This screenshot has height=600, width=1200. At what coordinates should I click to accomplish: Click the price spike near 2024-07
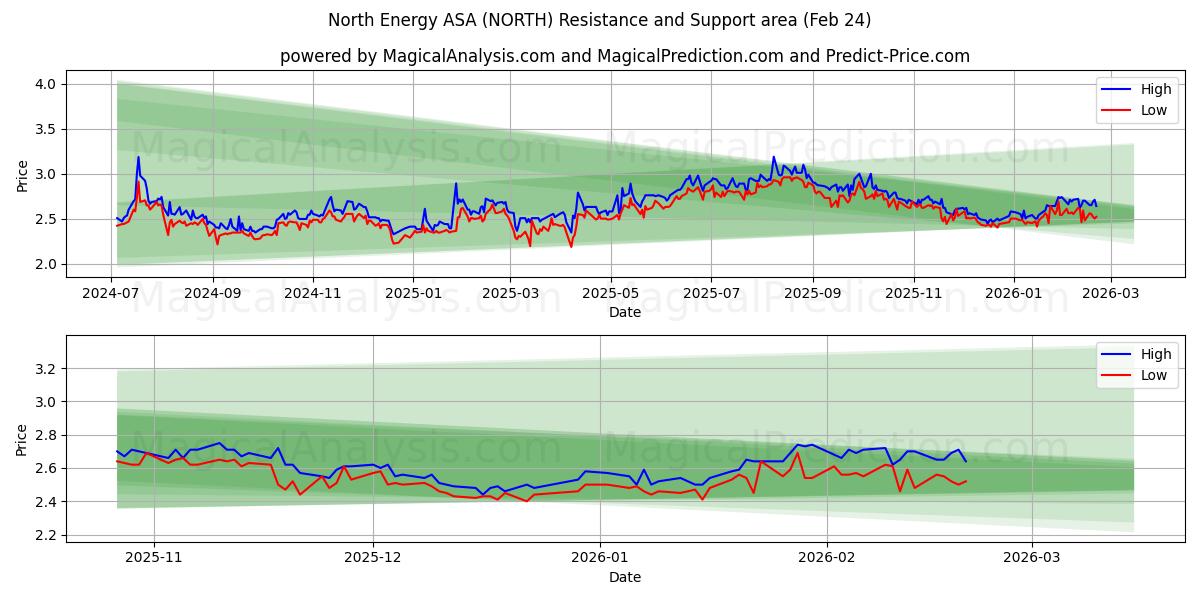click(138, 157)
